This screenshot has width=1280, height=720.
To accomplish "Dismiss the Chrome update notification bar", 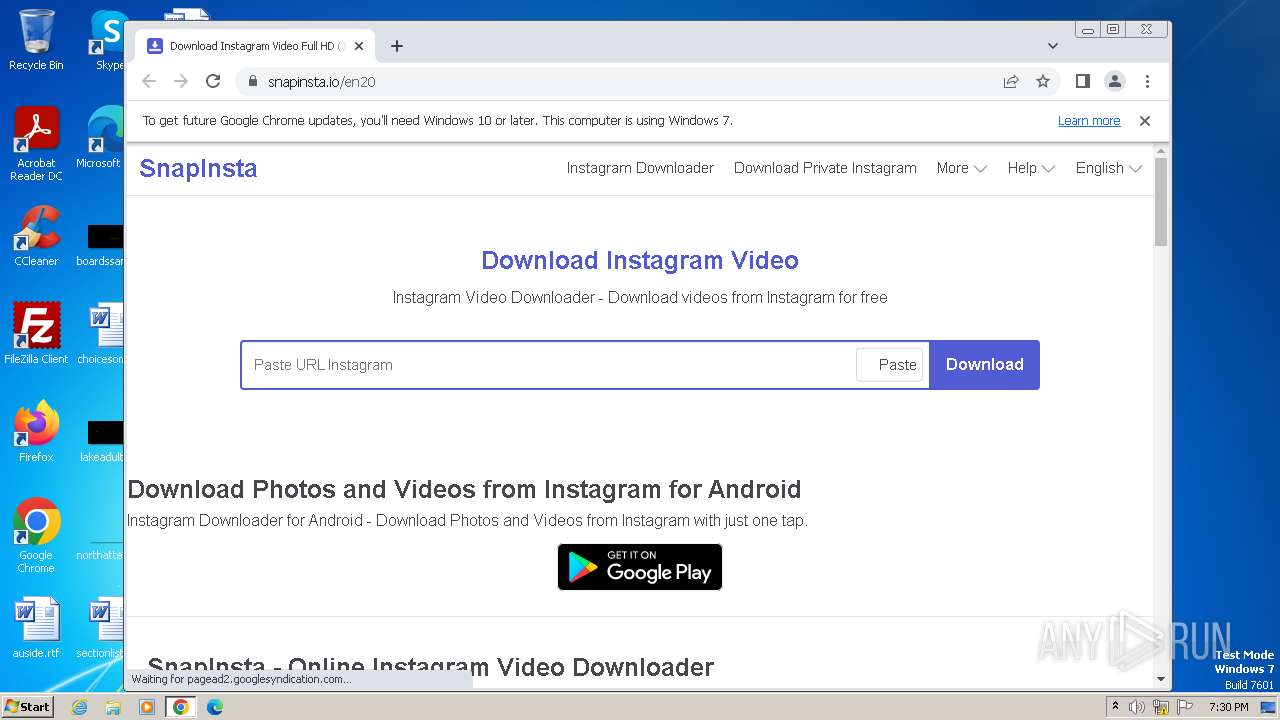I will coord(1145,121).
